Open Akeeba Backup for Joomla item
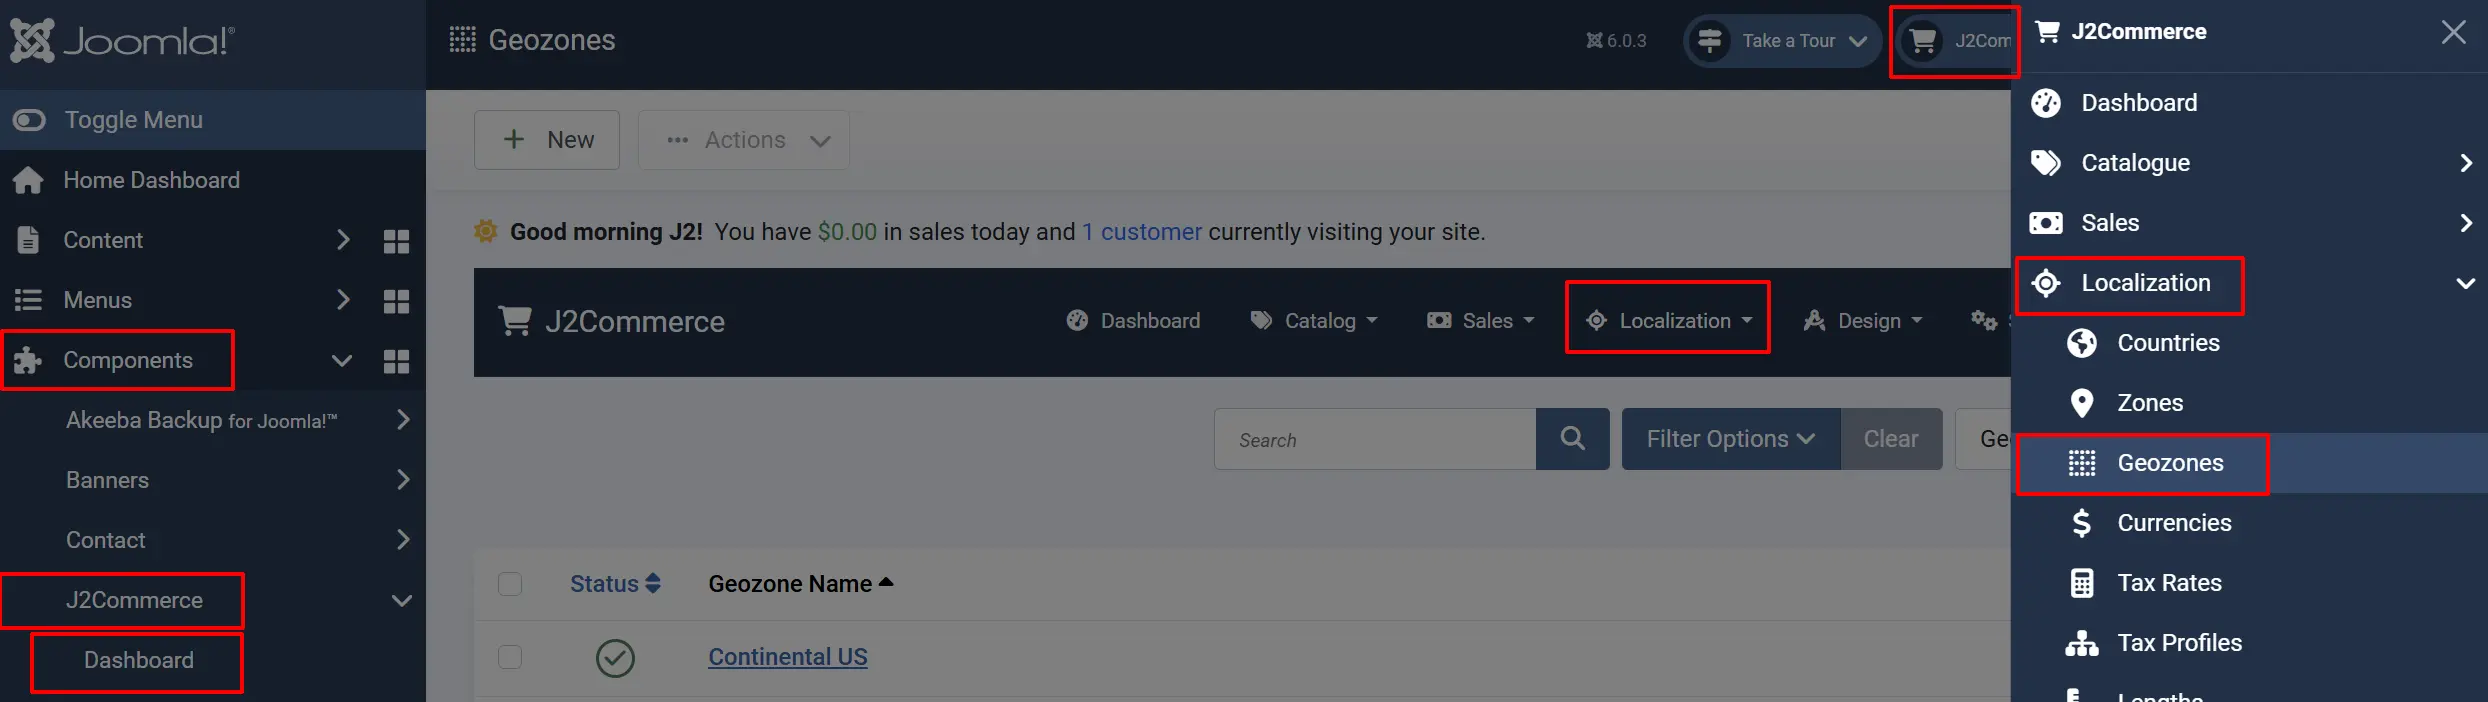Screen dimensions: 2488x702 [x=202, y=420]
